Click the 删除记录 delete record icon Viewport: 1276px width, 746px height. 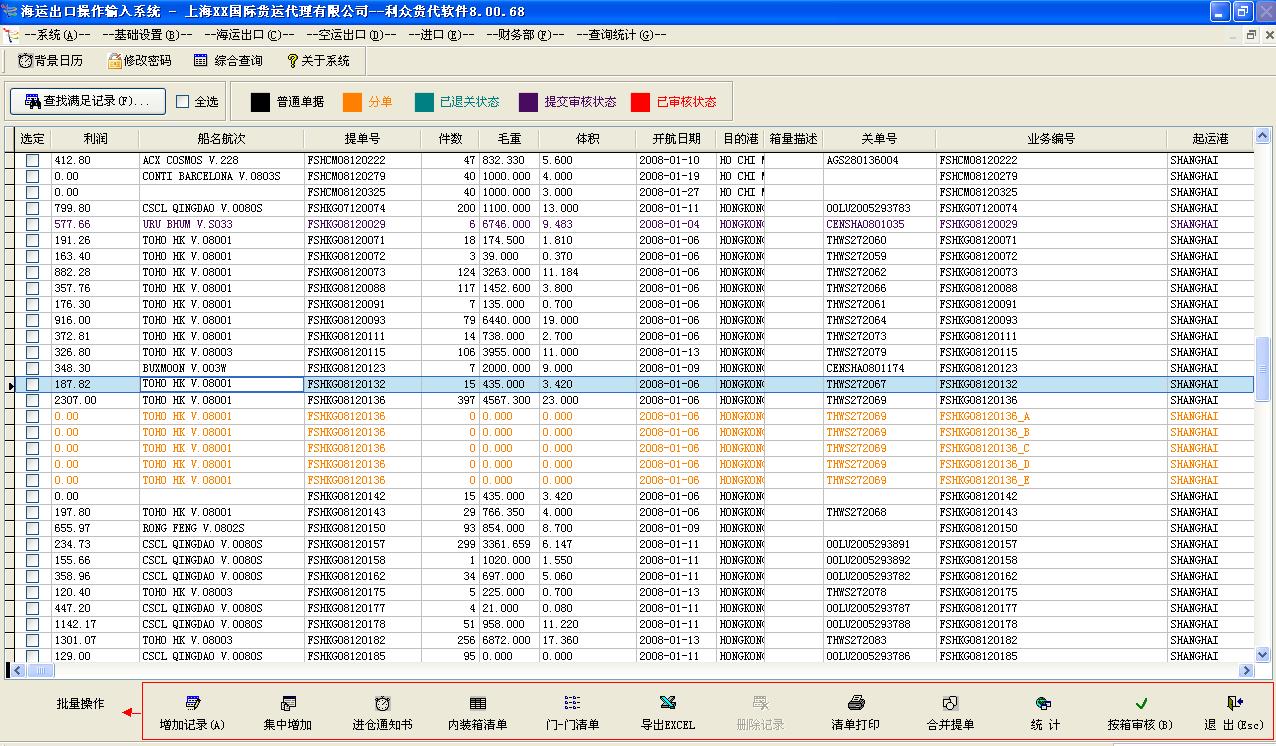click(760, 713)
